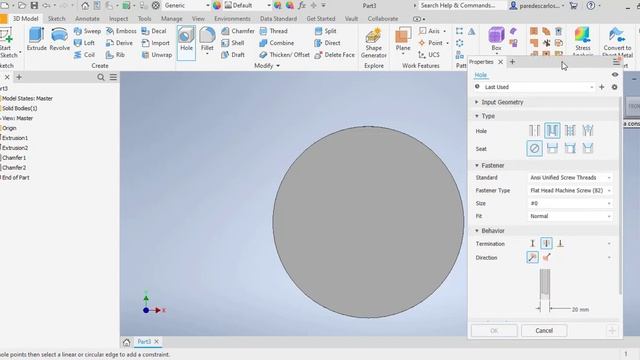Viewport: 640px width, 360px height.
Task: Select the Box freeform tool
Action: coord(496,39)
